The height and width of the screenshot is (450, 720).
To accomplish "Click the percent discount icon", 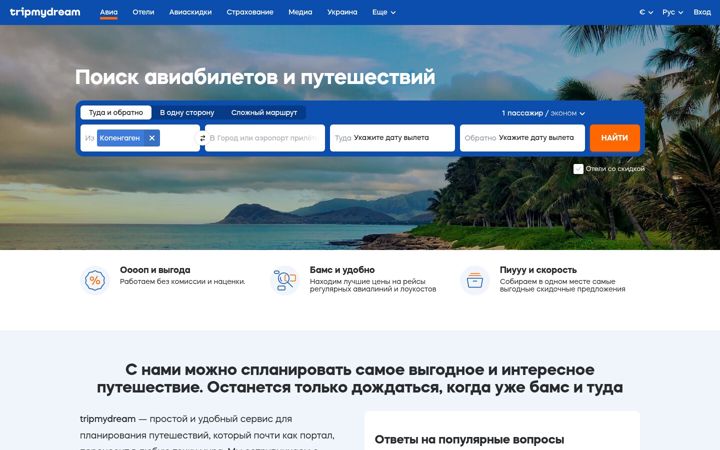I will (95, 280).
